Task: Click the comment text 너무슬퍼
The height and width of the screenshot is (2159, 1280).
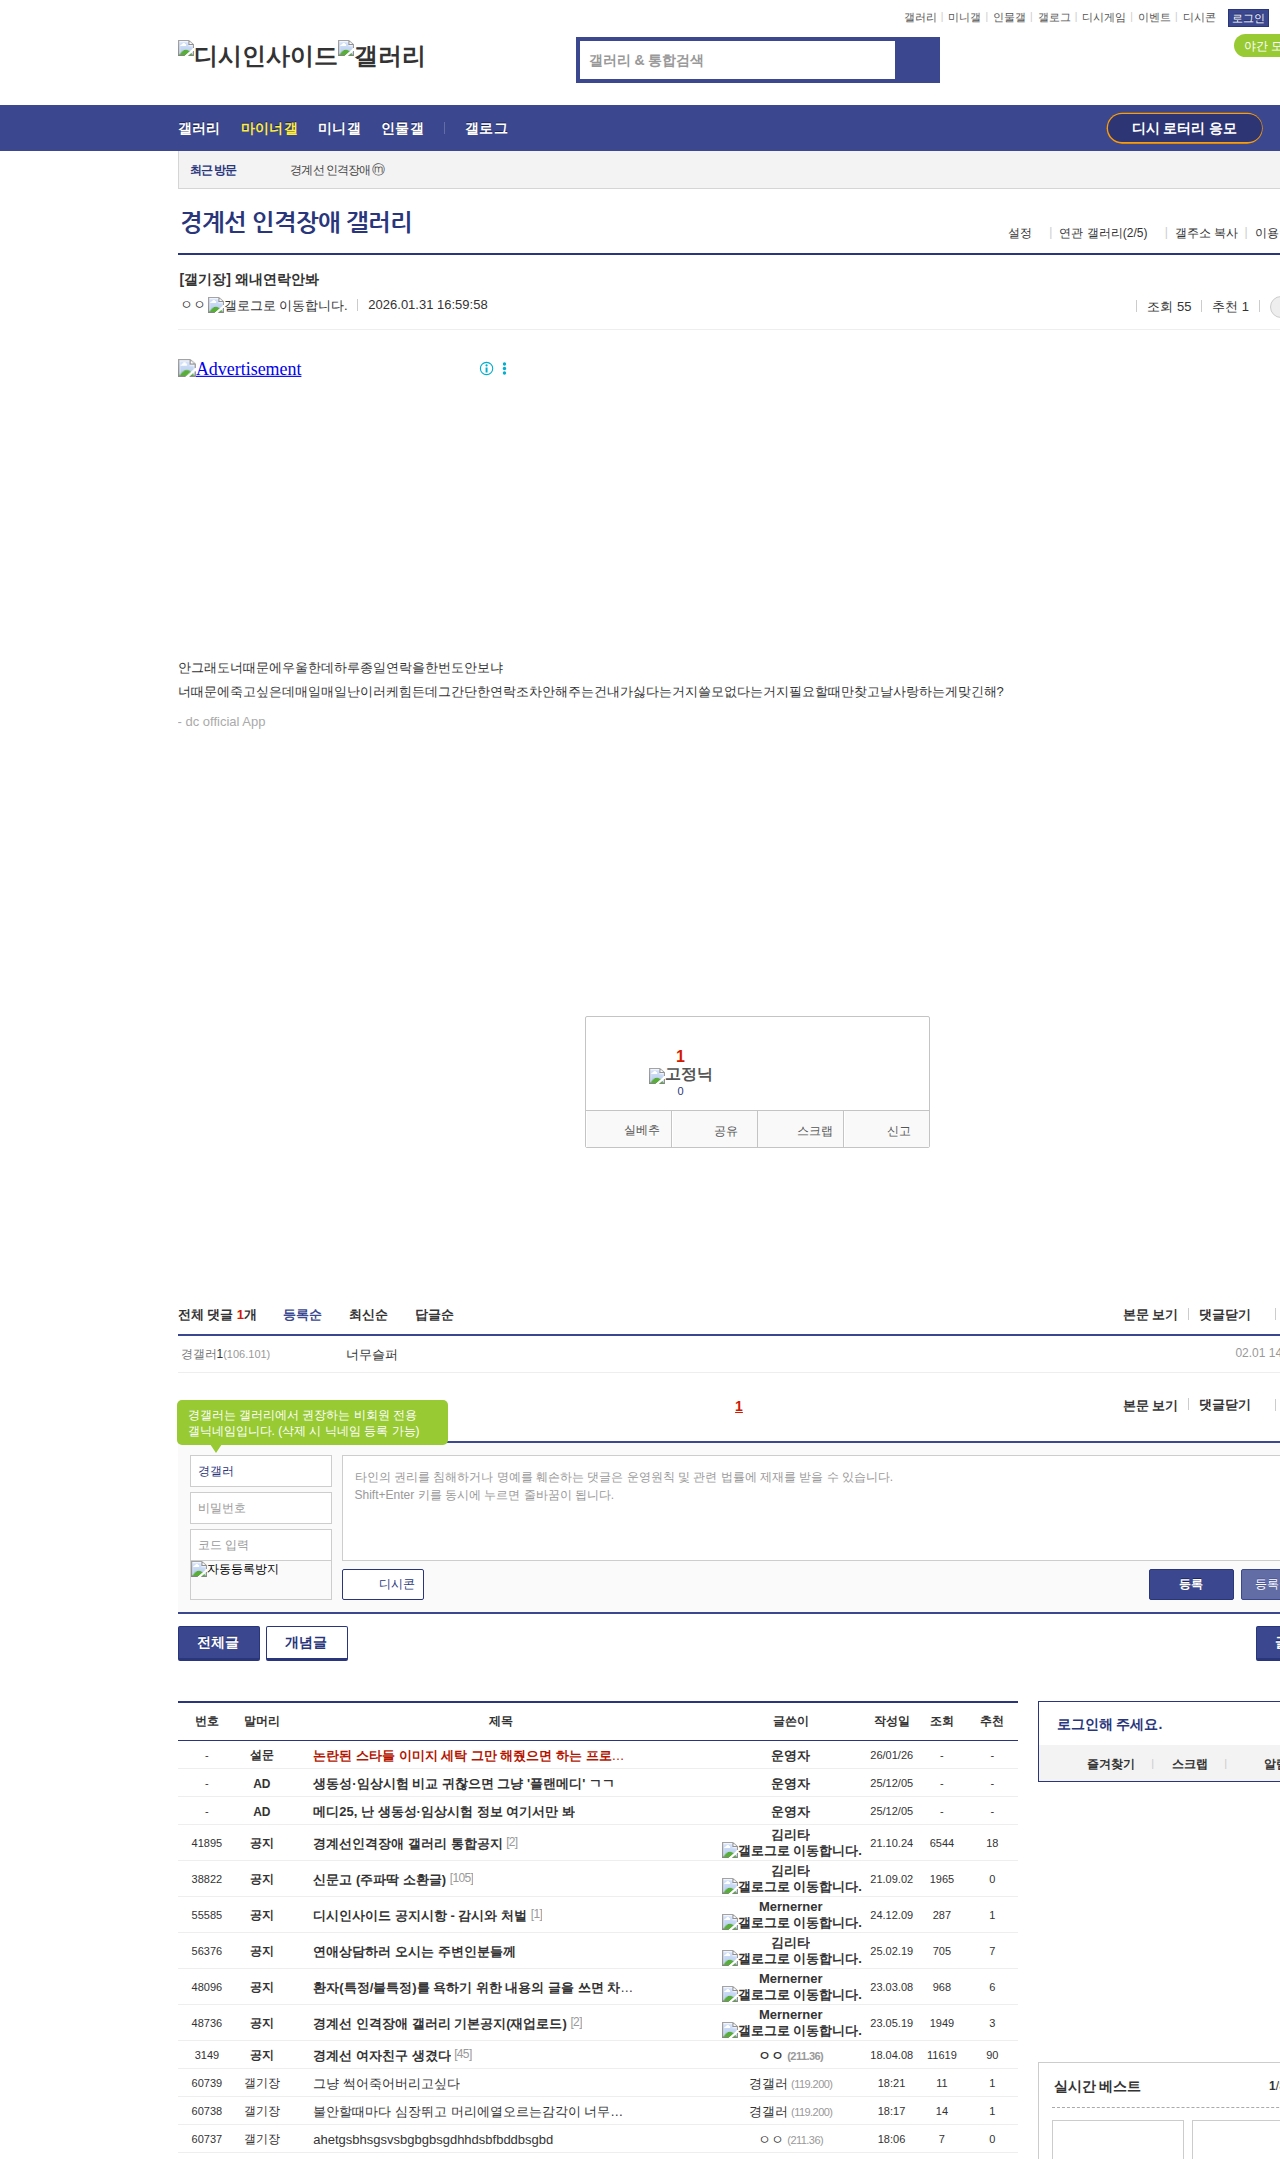Action: click(x=372, y=1355)
